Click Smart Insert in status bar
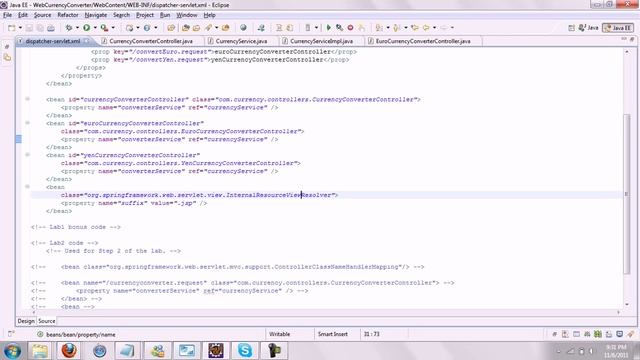This screenshot has height=360, width=640. [x=333, y=334]
